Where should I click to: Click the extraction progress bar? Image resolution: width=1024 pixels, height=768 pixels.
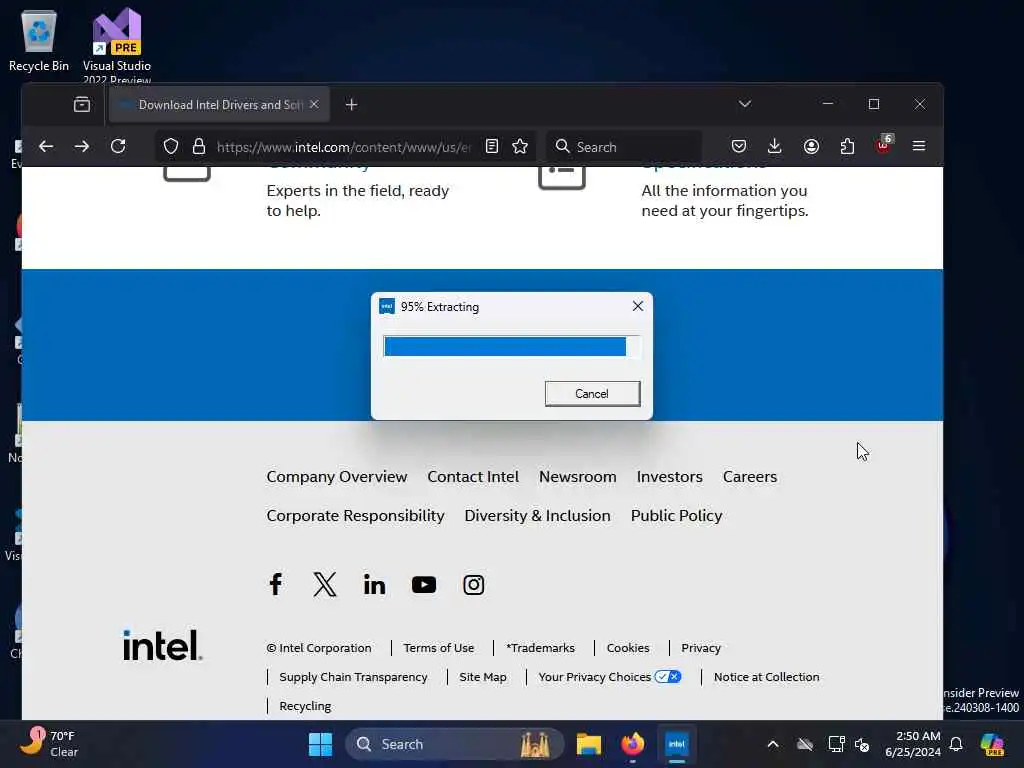pyautogui.click(x=511, y=346)
